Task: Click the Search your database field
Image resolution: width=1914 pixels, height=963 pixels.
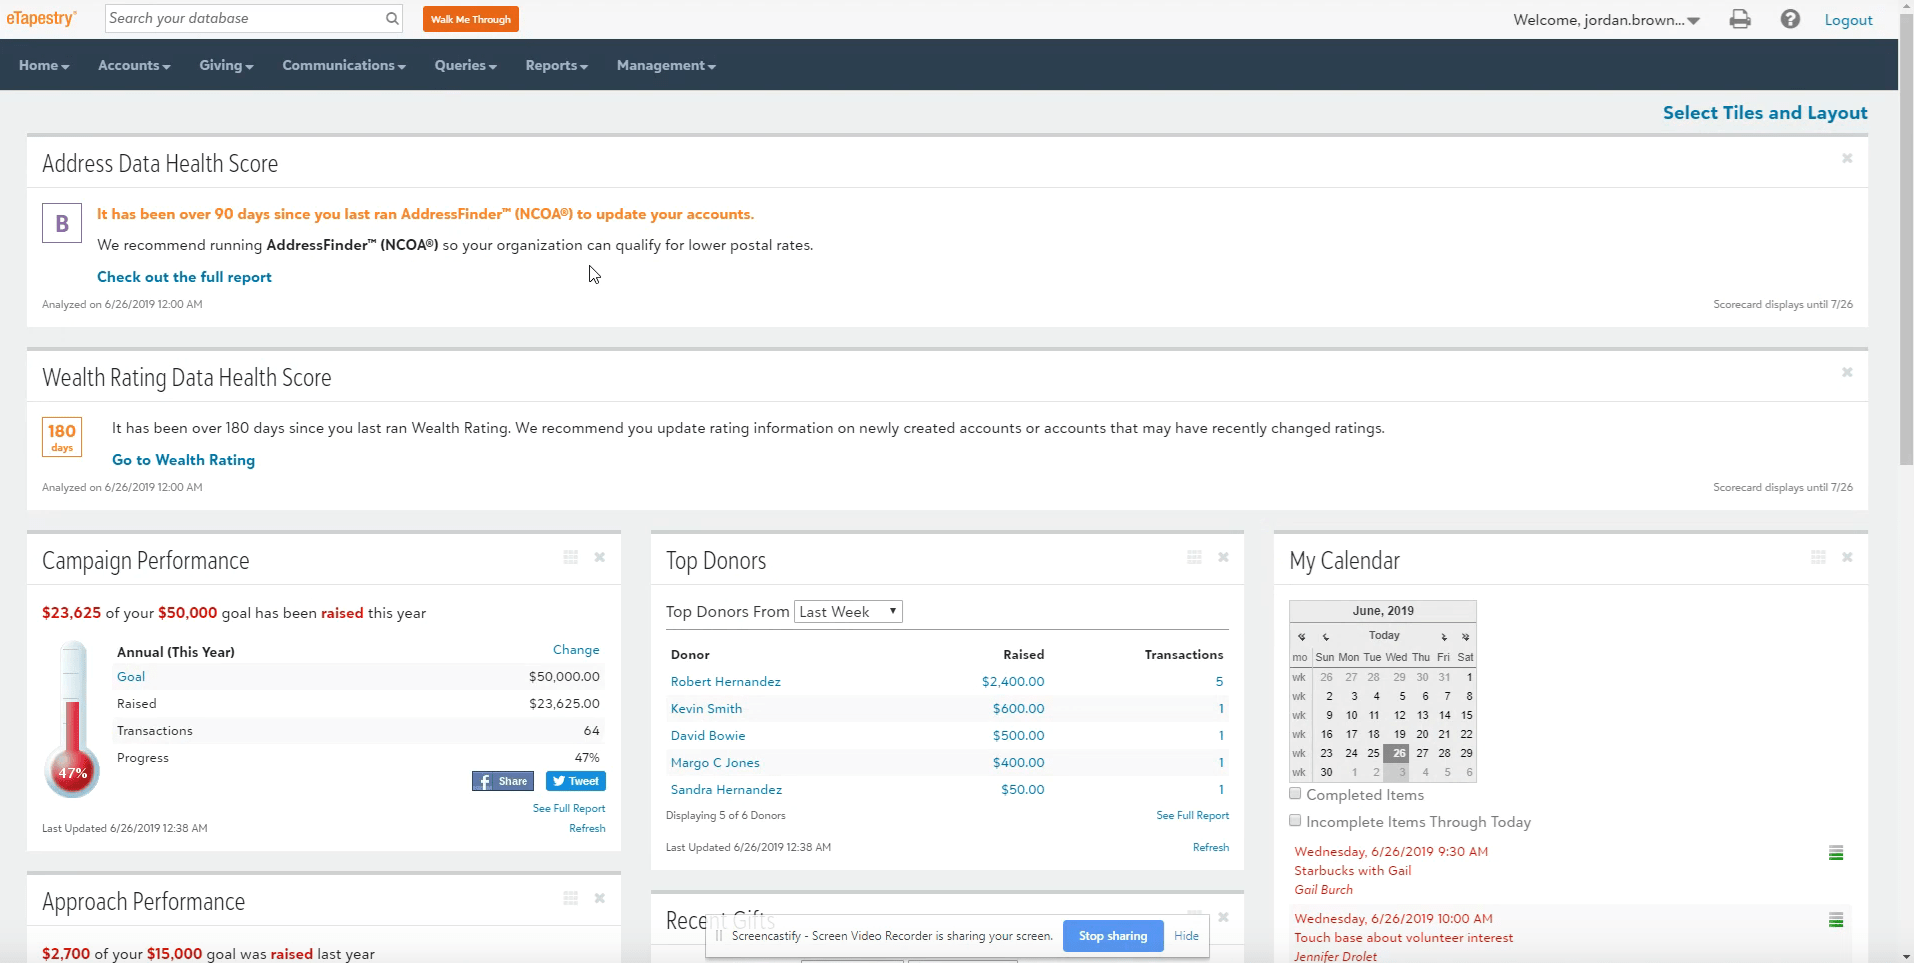Action: [x=243, y=18]
